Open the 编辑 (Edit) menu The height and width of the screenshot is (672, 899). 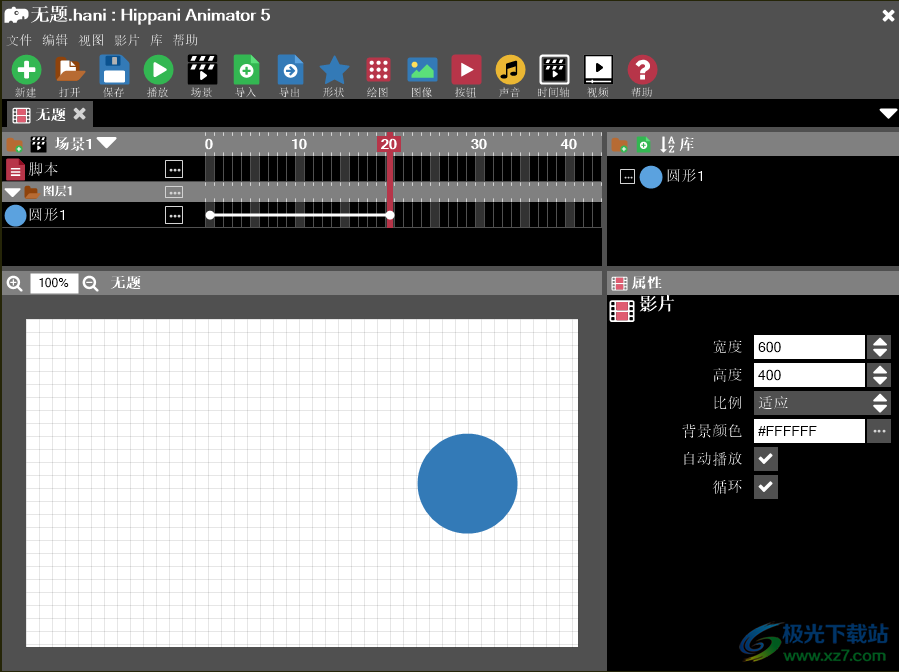point(55,40)
